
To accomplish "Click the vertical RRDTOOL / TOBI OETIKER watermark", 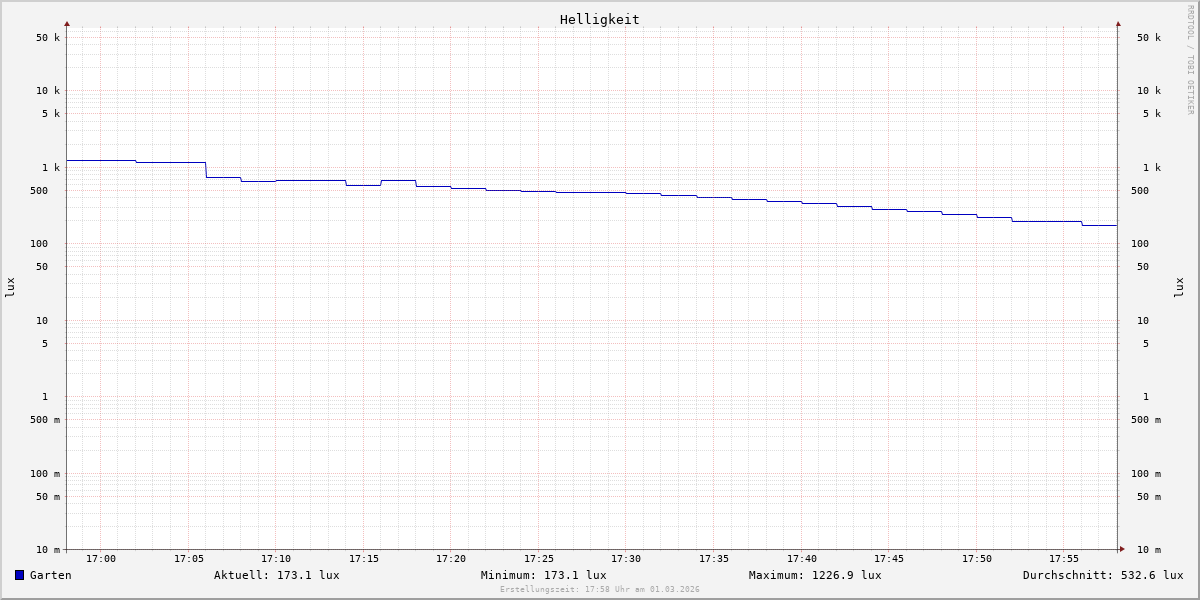I will click(x=1190, y=59).
